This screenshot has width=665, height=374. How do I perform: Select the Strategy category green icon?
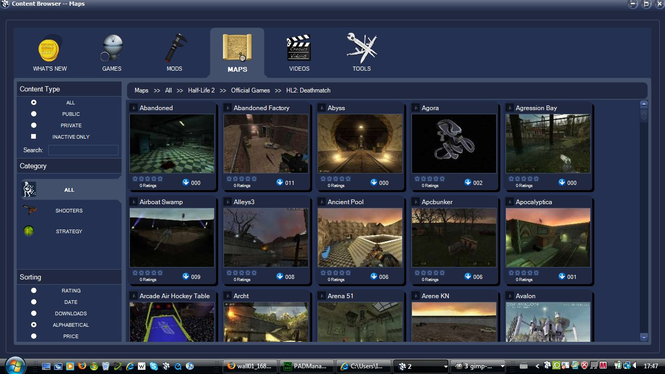coord(28,231)
